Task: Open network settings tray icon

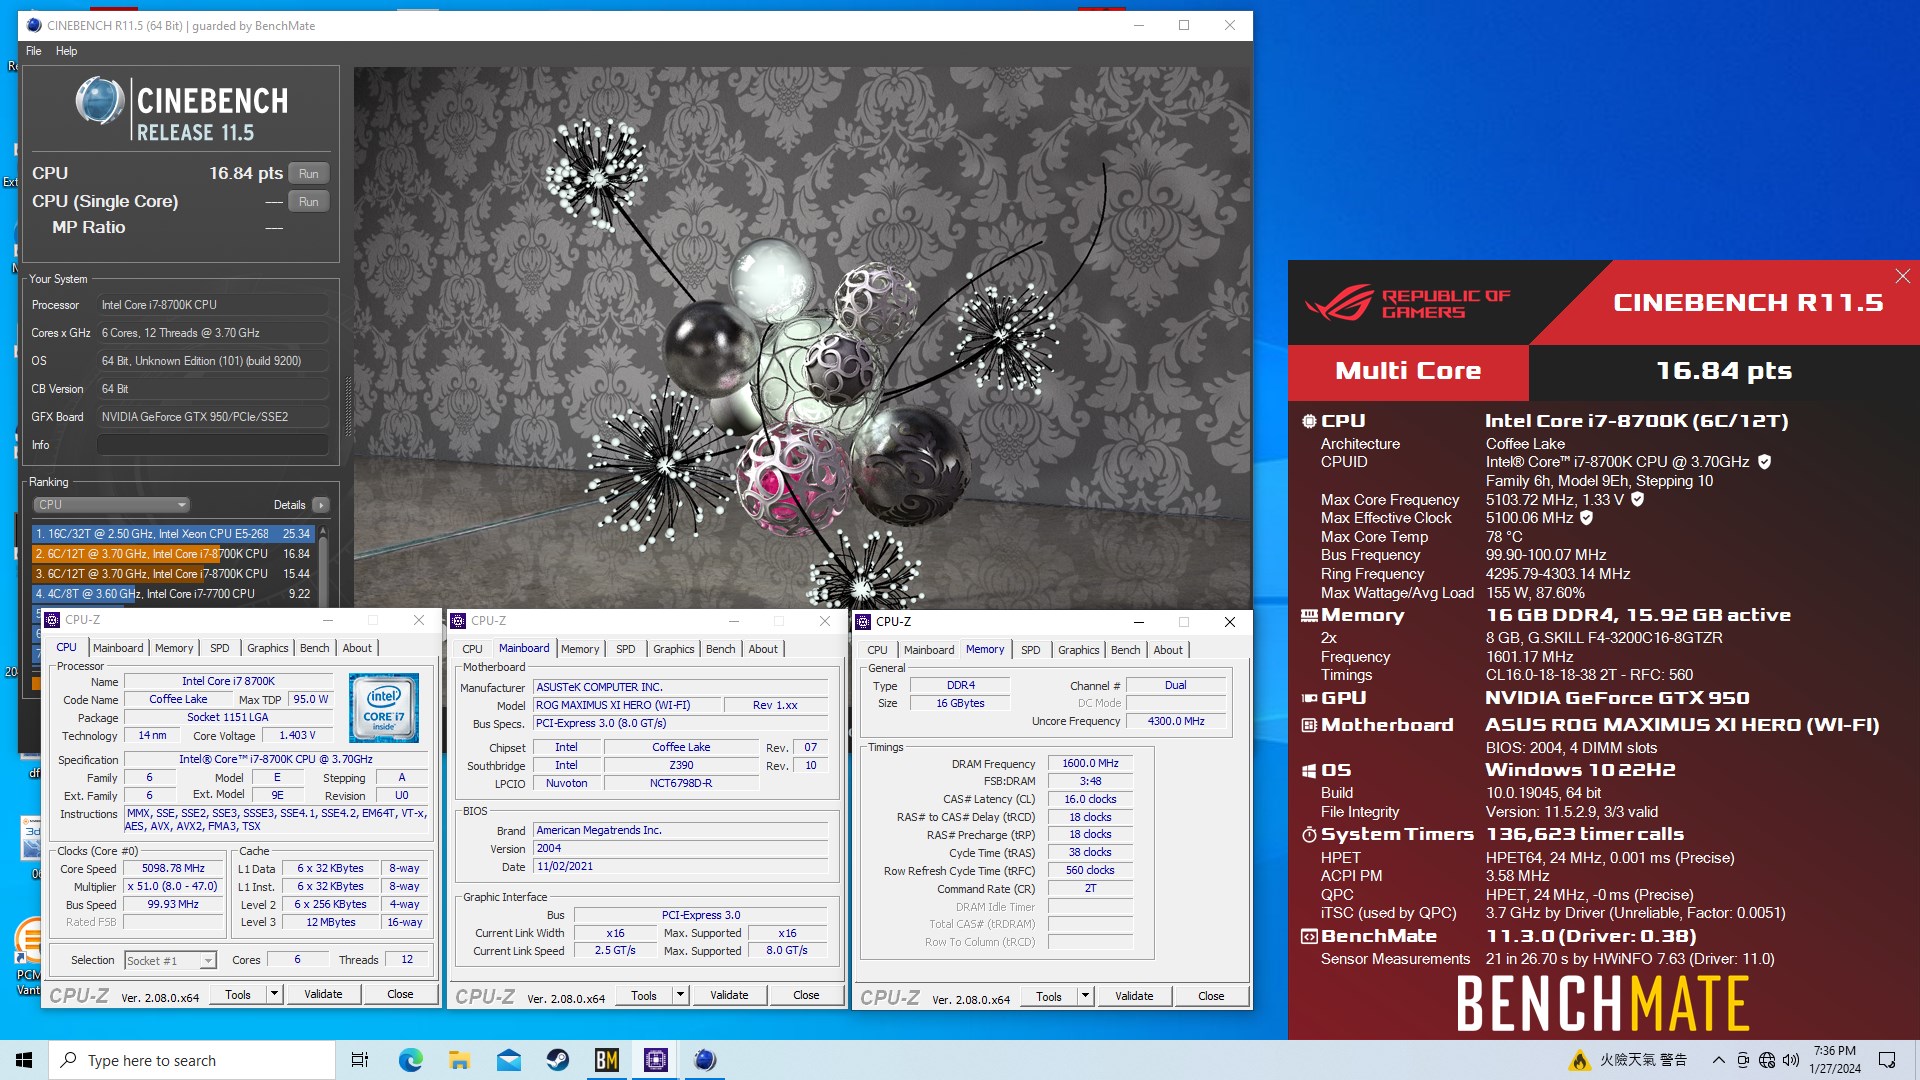Action: click(x=1767, y=1060)
